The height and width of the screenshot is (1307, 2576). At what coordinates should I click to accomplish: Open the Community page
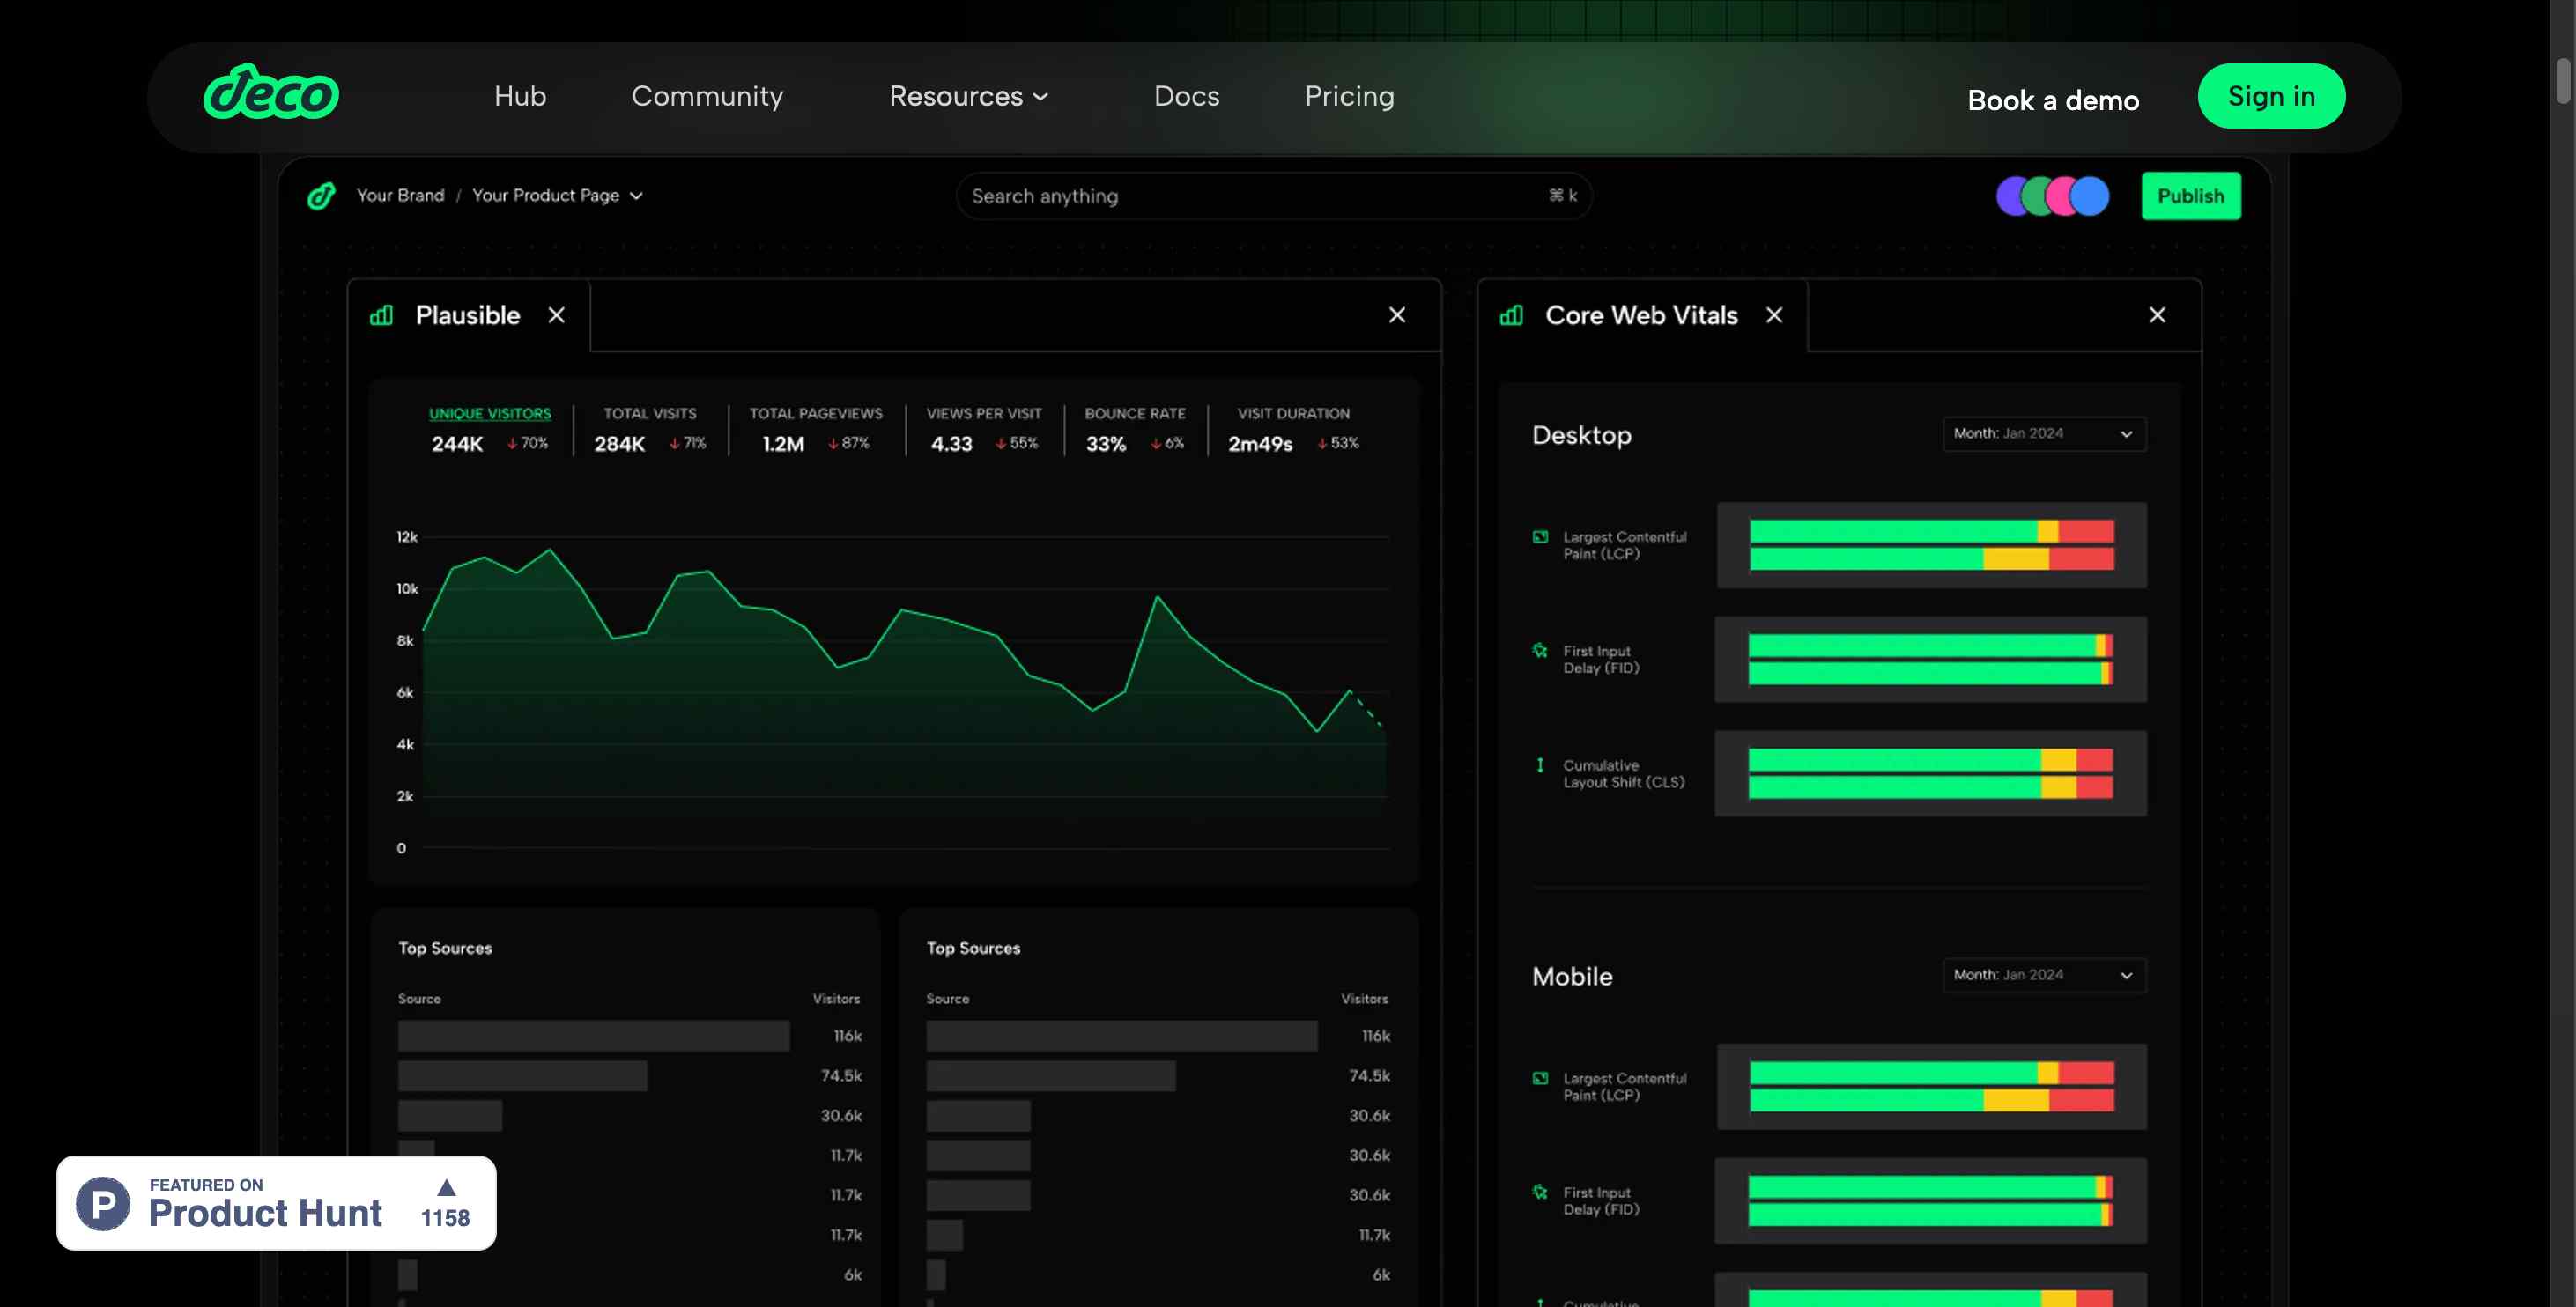[707, 96]
